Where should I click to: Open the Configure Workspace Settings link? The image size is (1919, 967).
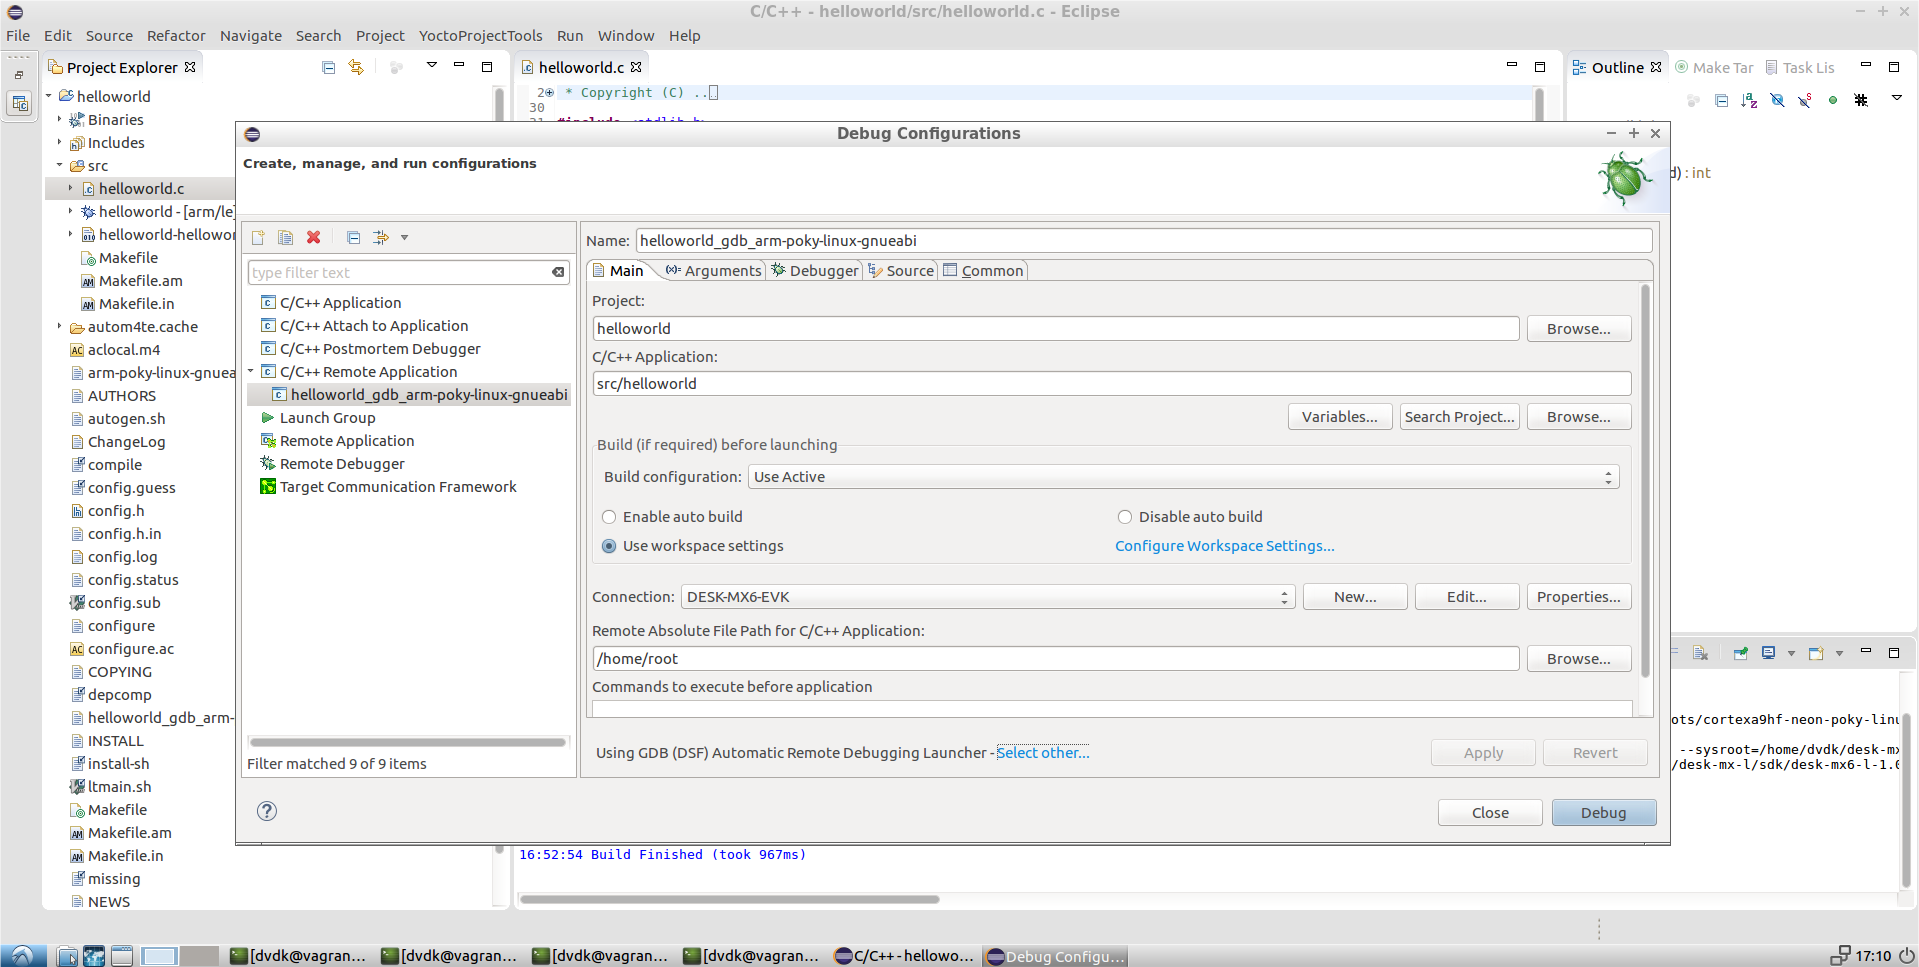tap(1224, 546)
